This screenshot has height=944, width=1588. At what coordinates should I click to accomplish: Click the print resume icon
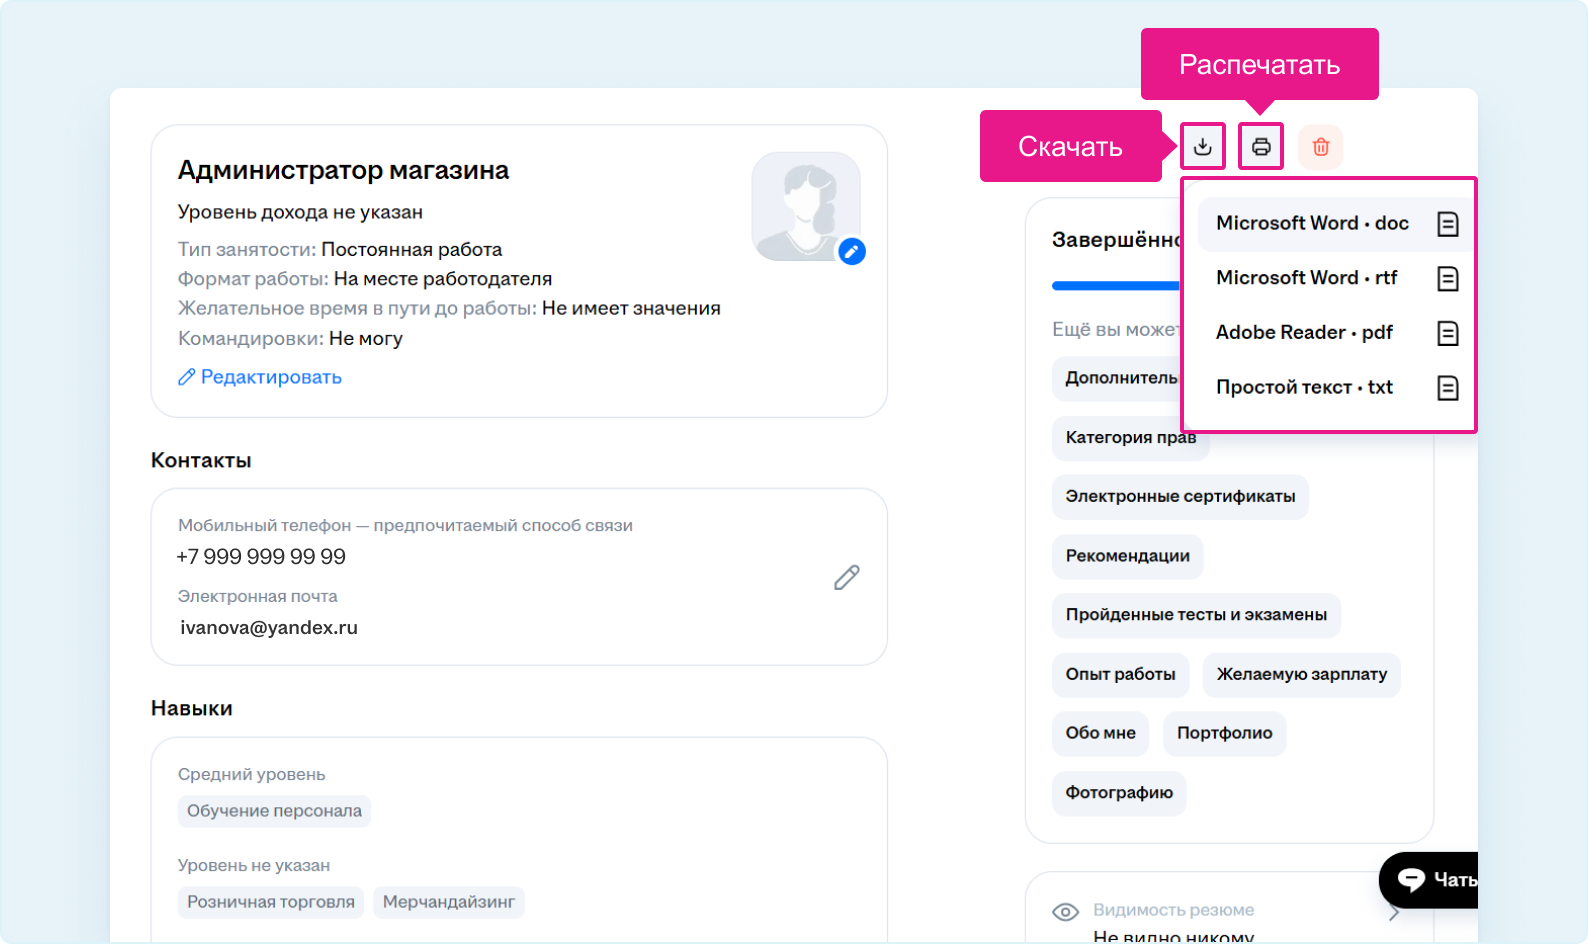tap(1261, 147)
